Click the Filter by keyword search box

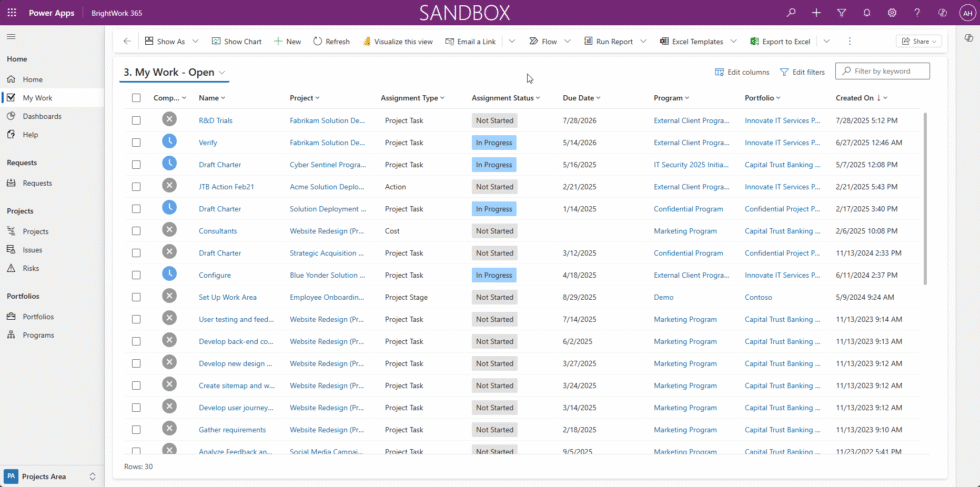(888, 72)
